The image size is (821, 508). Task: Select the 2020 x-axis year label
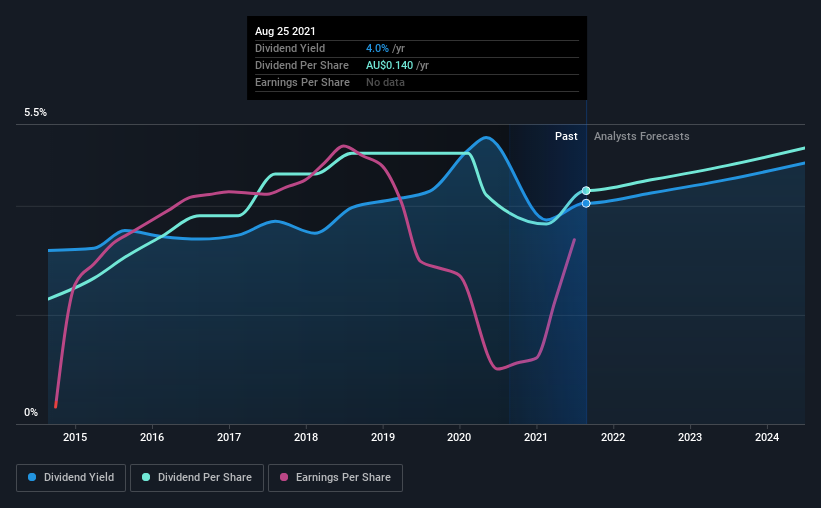[x=459, y=437]
